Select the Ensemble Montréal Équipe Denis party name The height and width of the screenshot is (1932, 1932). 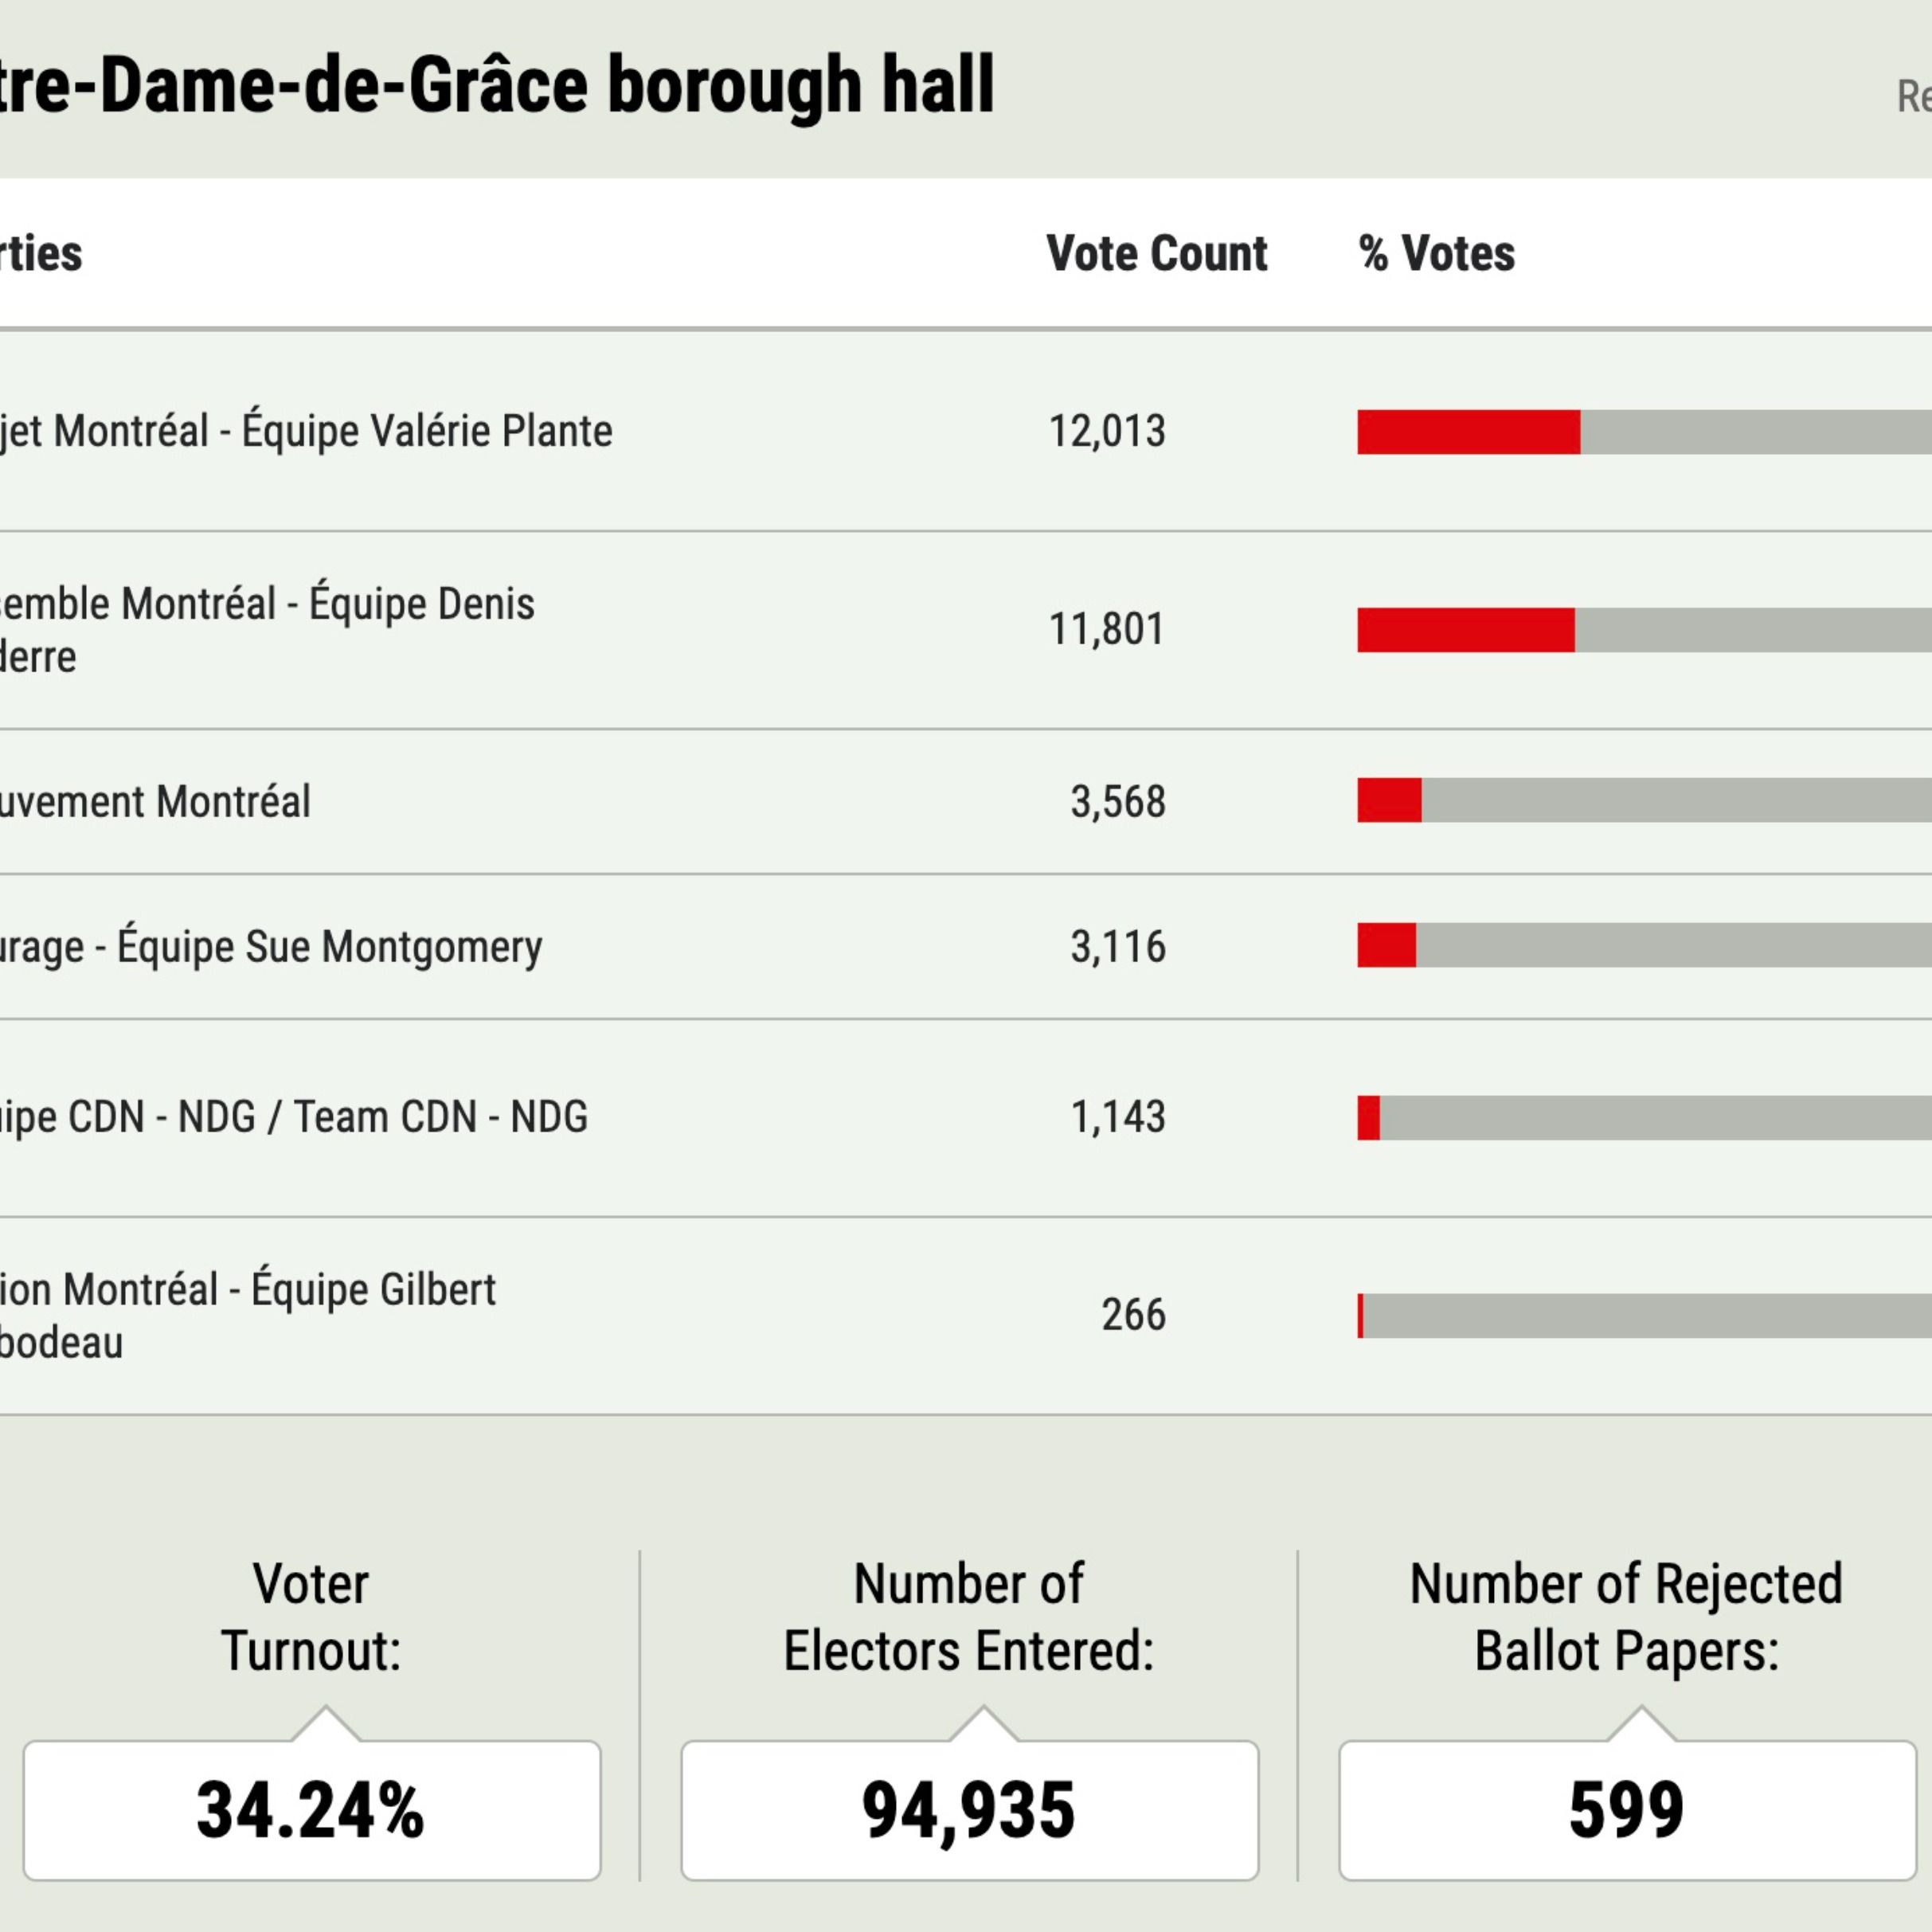(x=266, y=630)
